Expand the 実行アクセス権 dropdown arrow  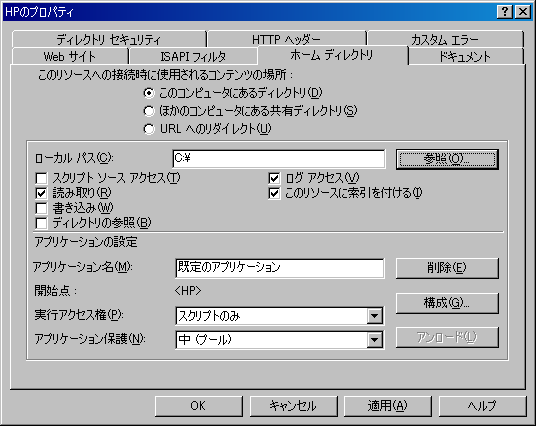(x=375, y=316)
